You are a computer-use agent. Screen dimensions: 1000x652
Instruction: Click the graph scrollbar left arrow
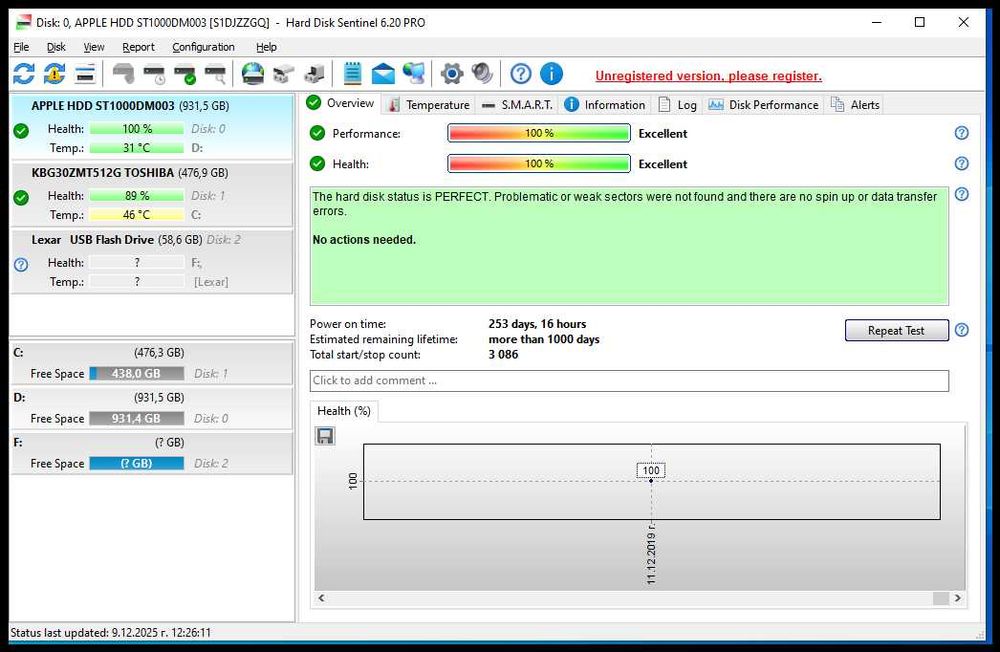321,598
